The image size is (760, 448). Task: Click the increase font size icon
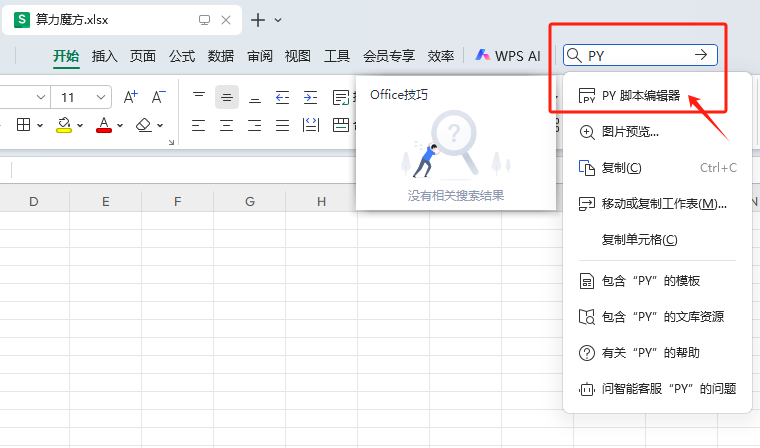point(130,97)
